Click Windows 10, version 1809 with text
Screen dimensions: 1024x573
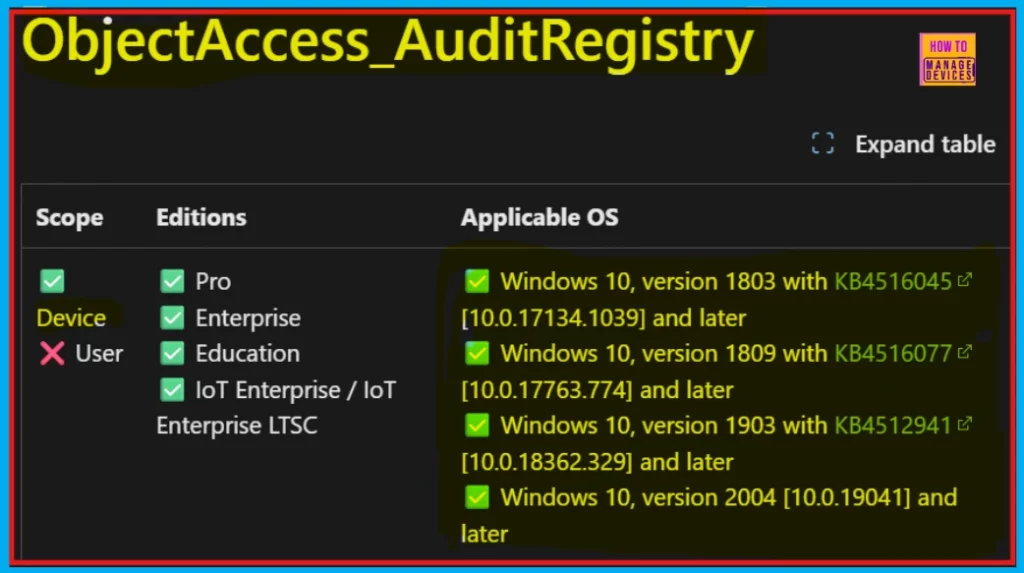click(x=664, y=353)
